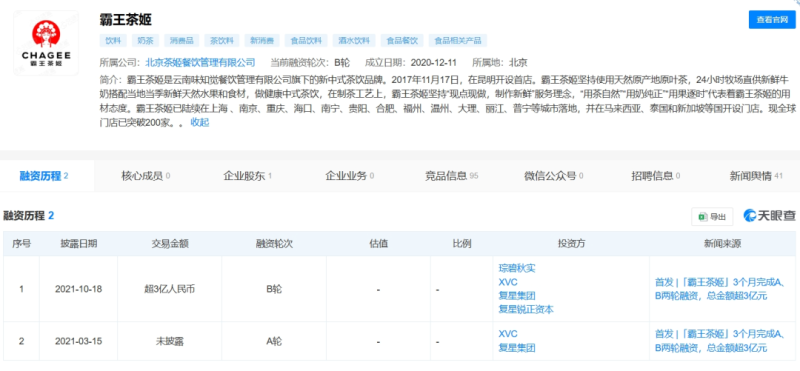800x371 pixels.
Task: Switch to the 企业股东 tab
Action: pos(247,176)
